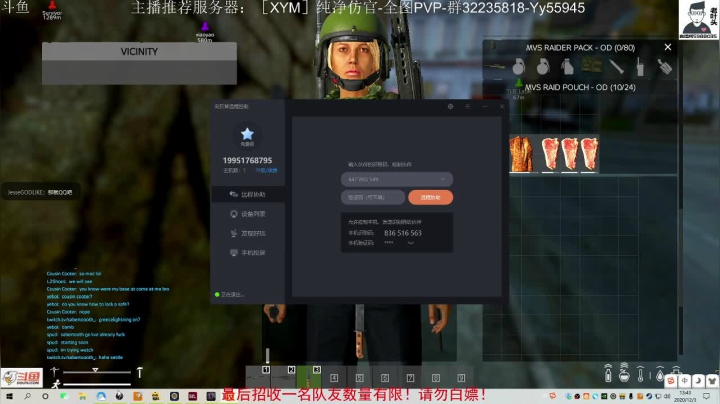Open notification center on taskbar

tap(707, 396)
